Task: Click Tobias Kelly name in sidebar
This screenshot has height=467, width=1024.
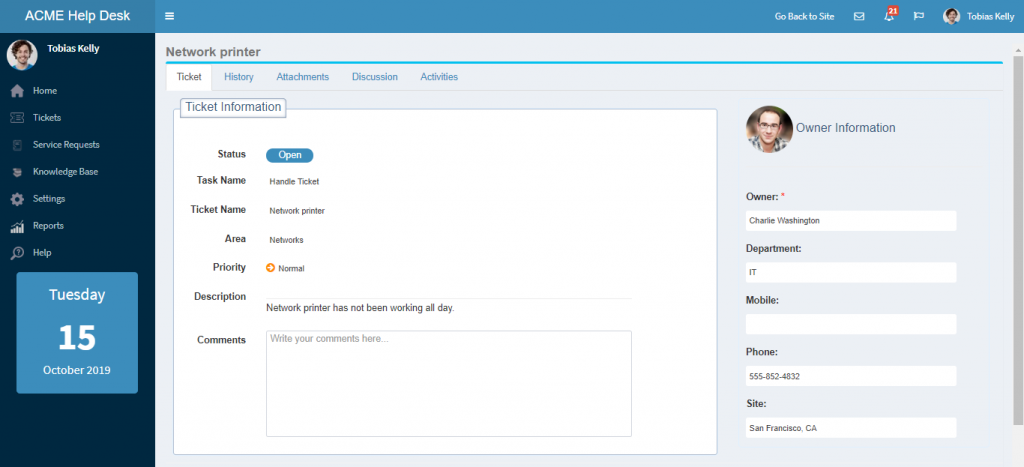Action: click(x=73, y=48)
